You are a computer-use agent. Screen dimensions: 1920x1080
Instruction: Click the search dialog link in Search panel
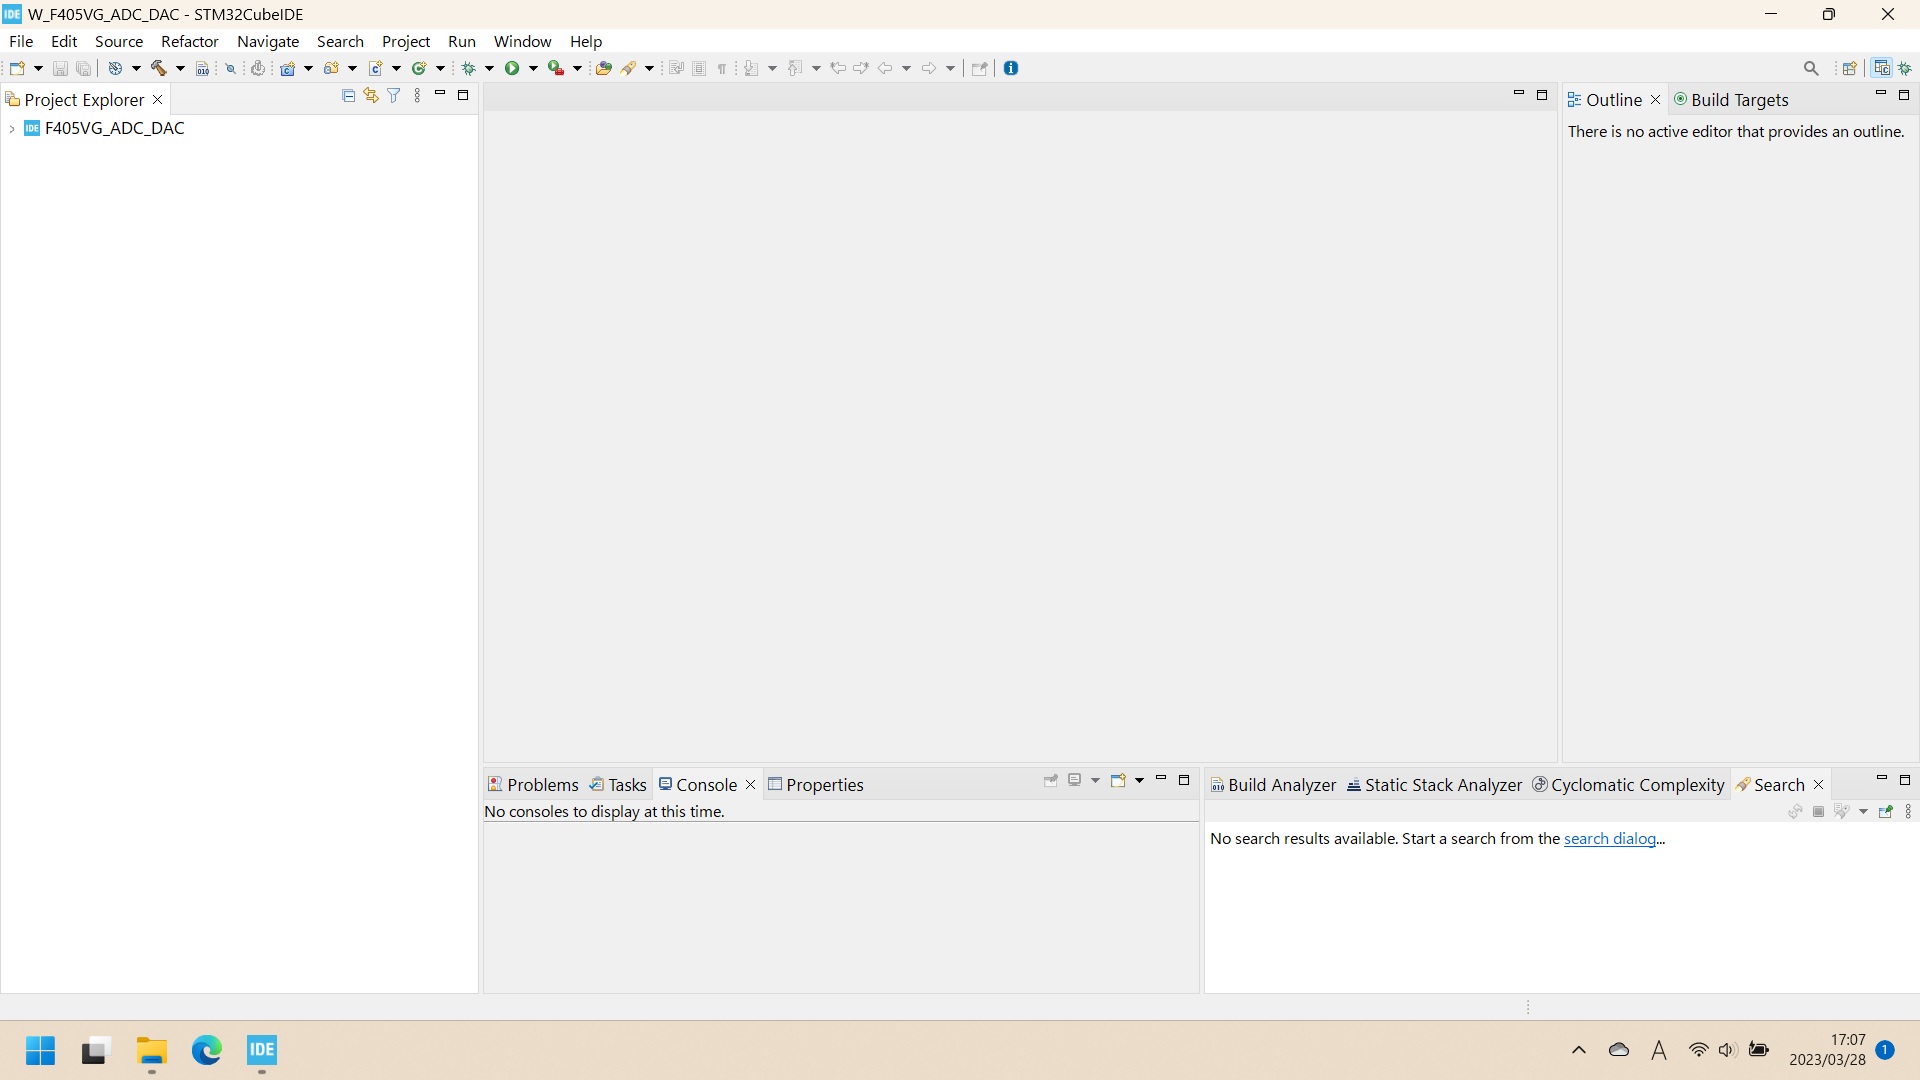[1610, 839]
